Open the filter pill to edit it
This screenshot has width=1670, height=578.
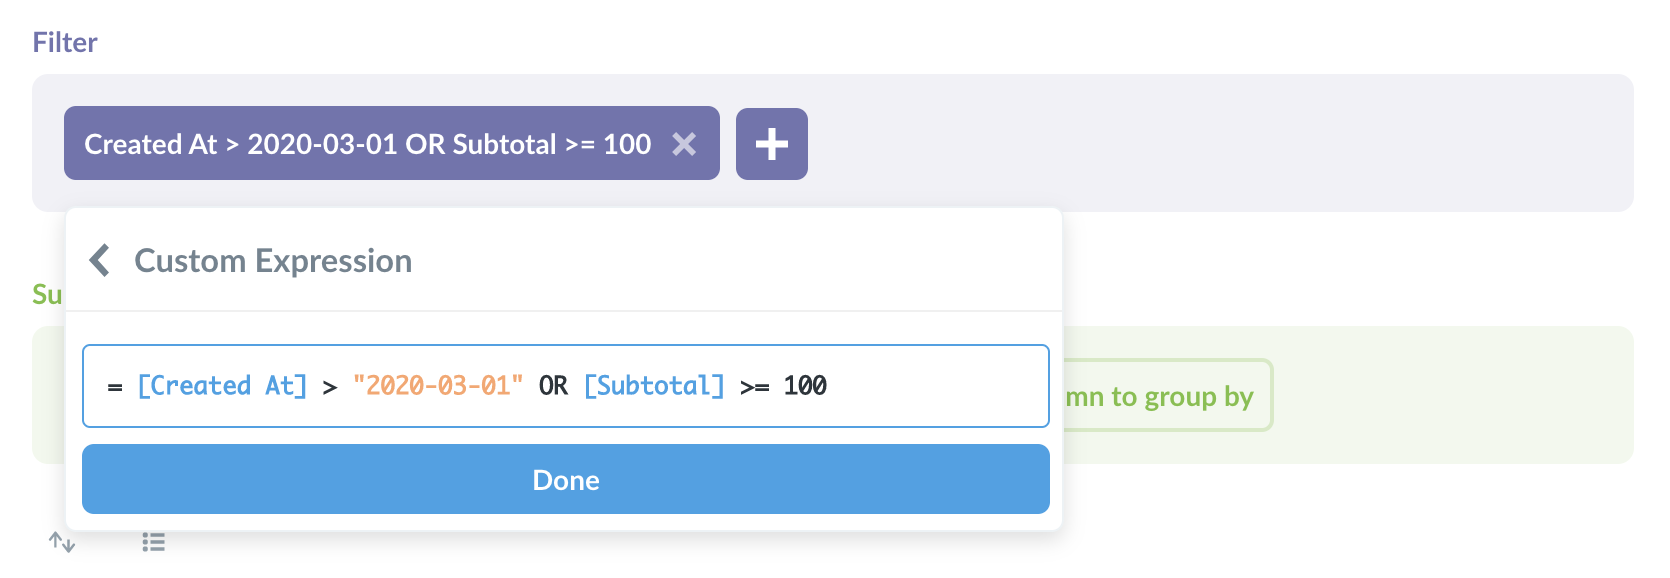[368, 144]
